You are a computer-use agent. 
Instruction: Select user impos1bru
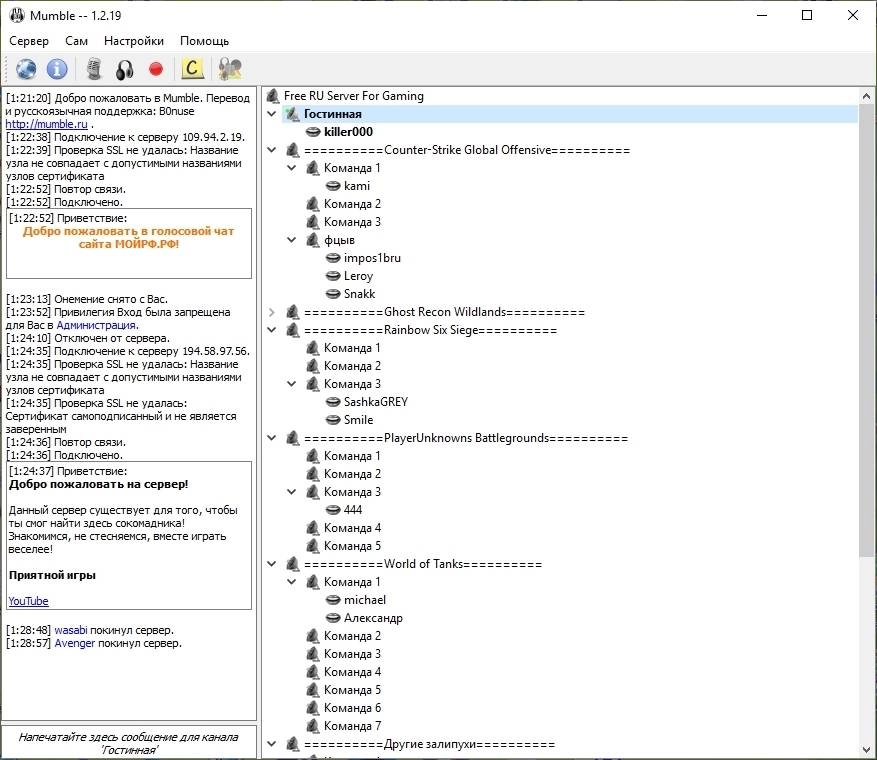point(372,258)
